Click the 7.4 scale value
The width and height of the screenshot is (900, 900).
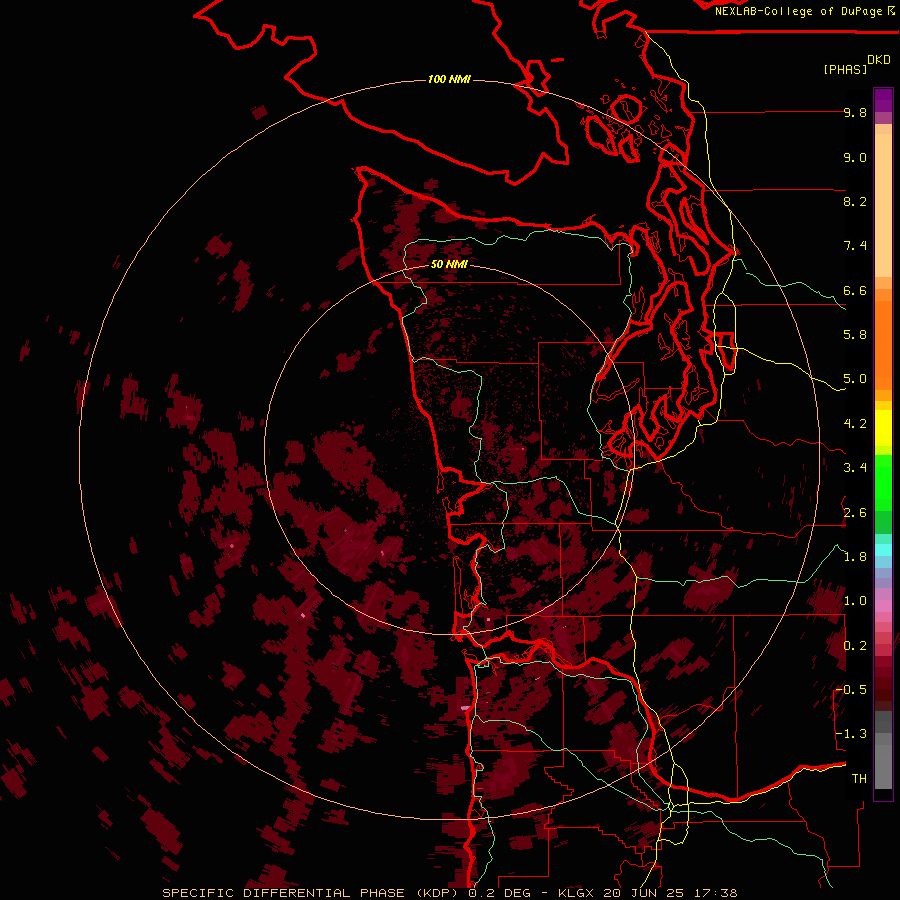coord(855,246)
